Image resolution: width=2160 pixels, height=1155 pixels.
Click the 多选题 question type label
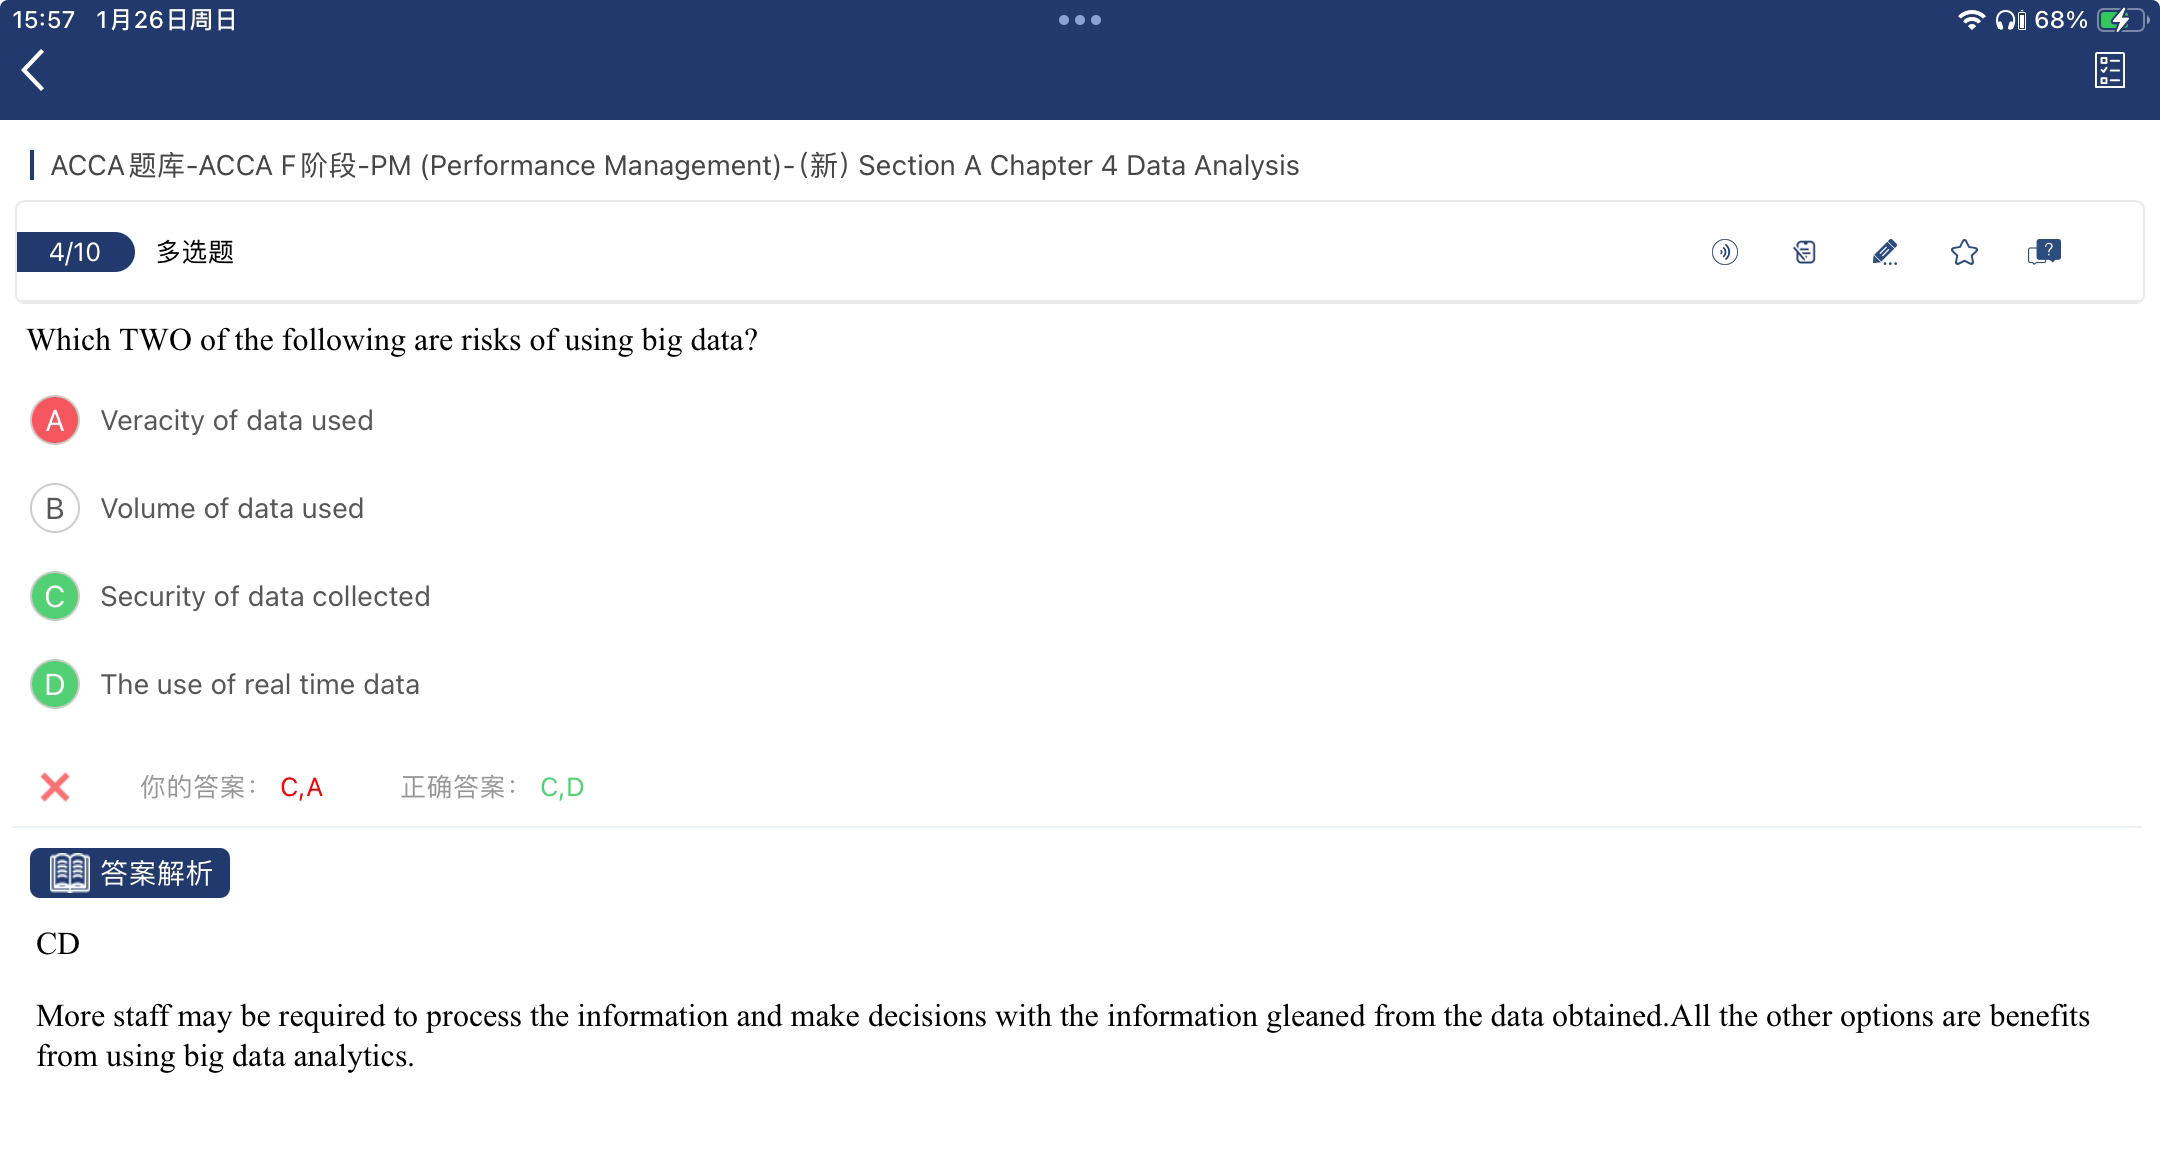click(x=195, y=252)
